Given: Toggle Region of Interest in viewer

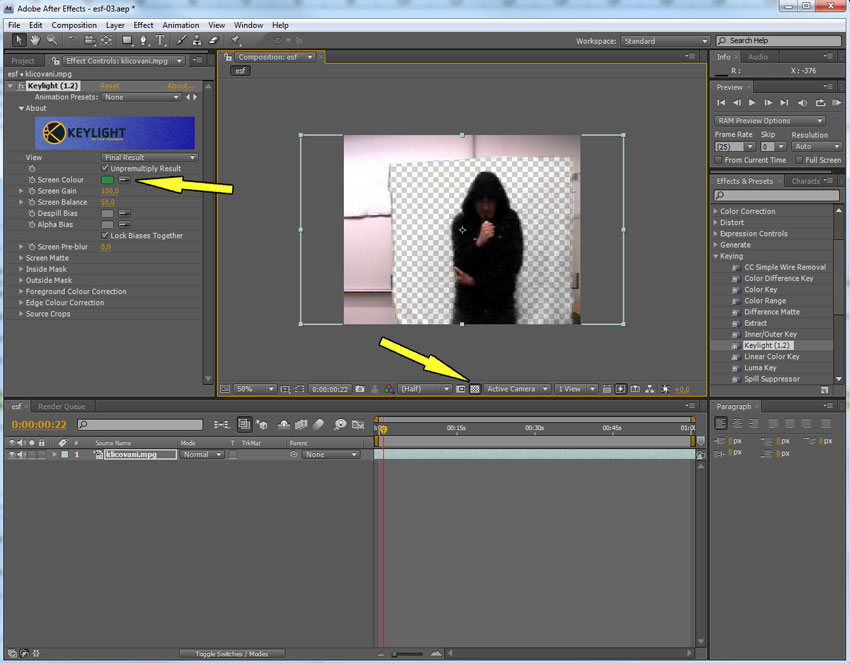Looking at the screenshot, I should click(460, 389).
